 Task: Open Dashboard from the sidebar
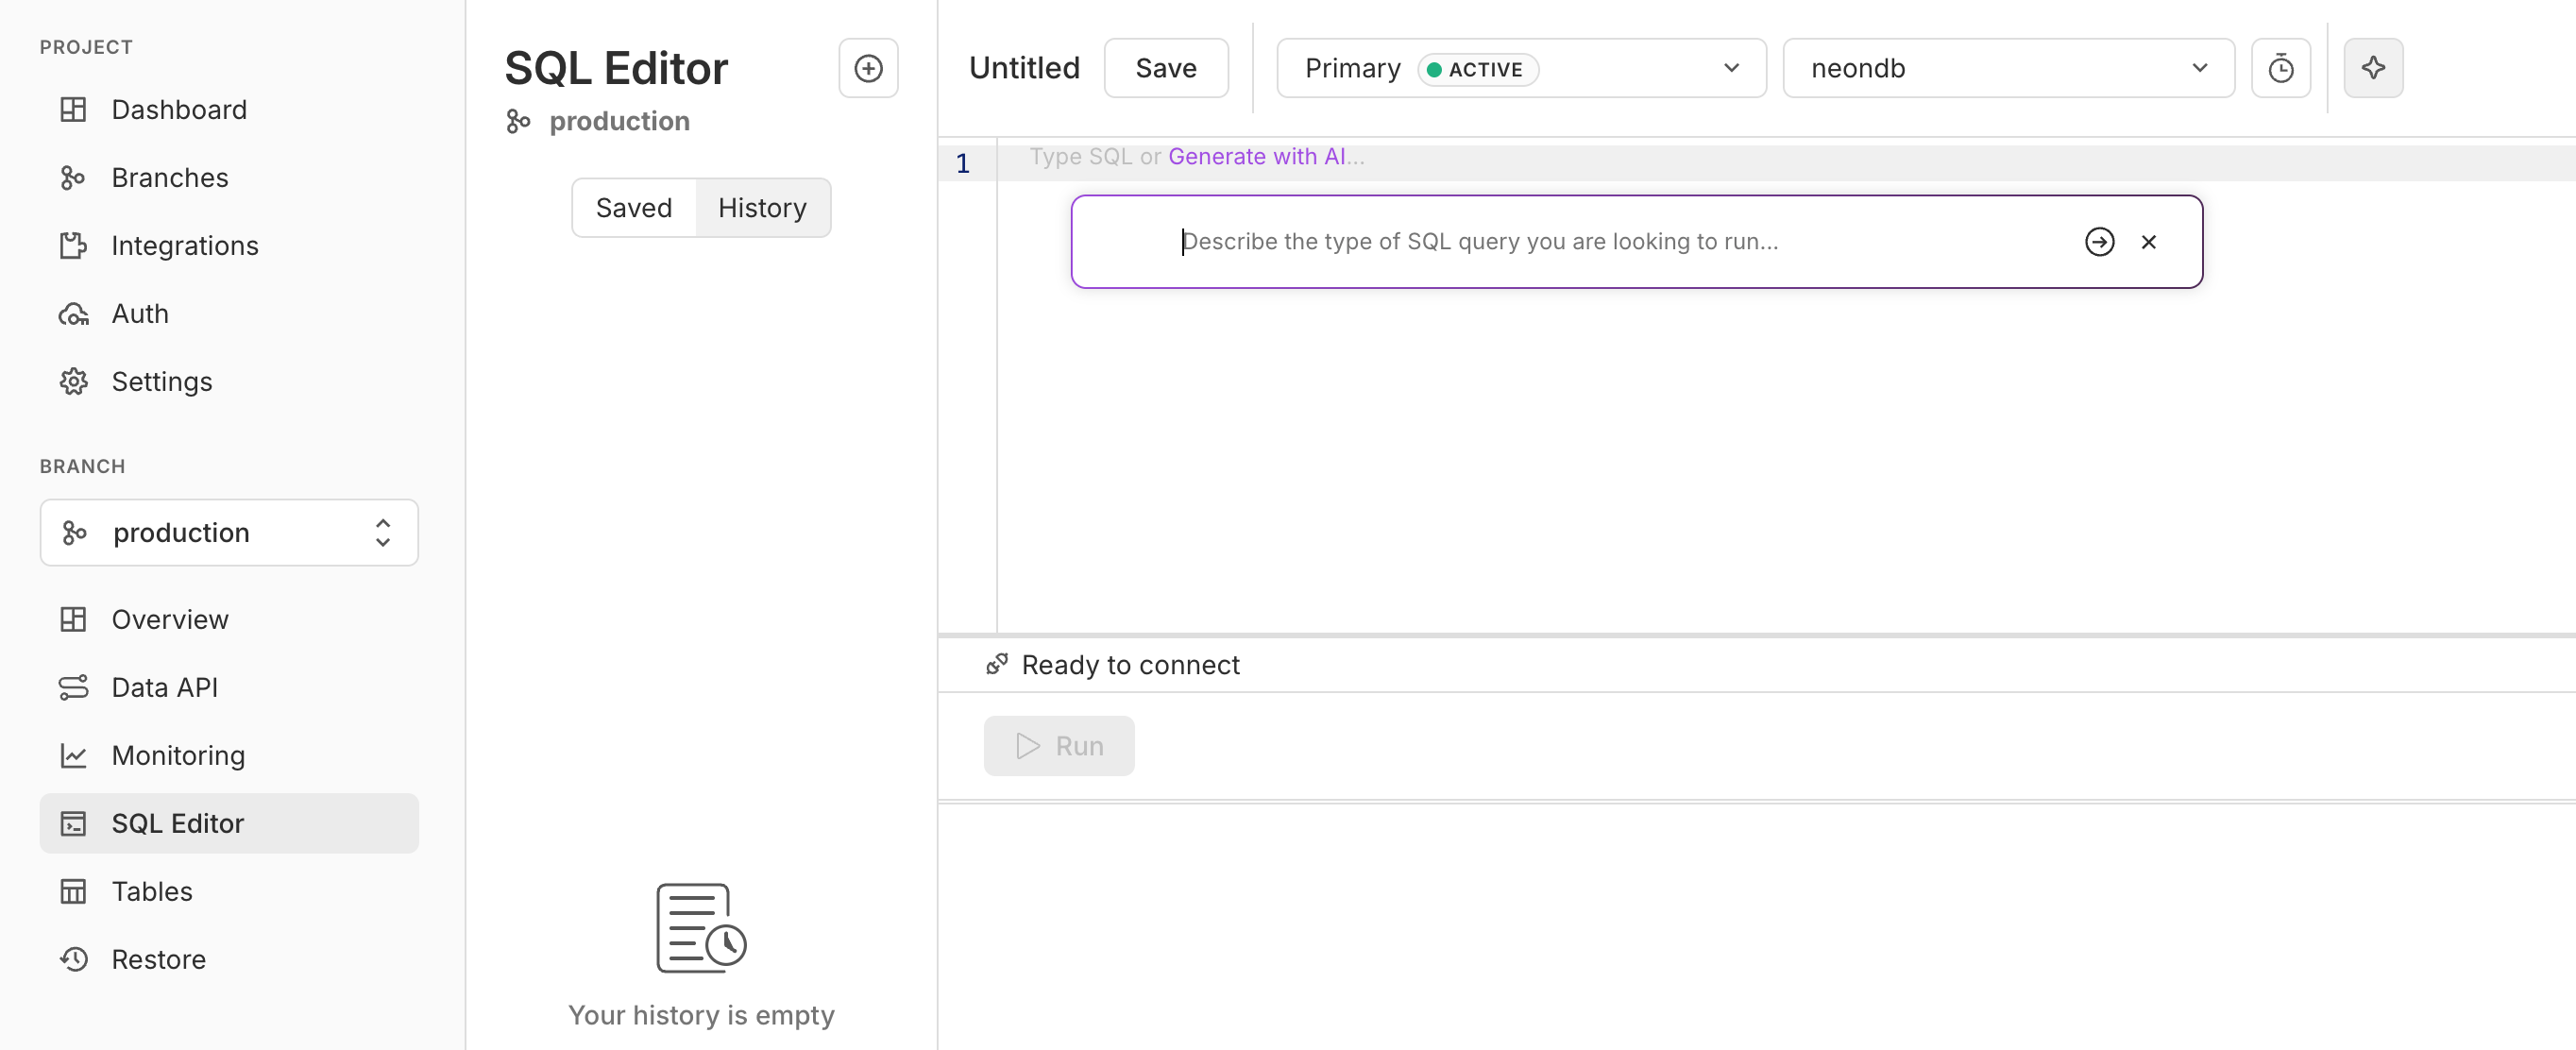(179, 109)
